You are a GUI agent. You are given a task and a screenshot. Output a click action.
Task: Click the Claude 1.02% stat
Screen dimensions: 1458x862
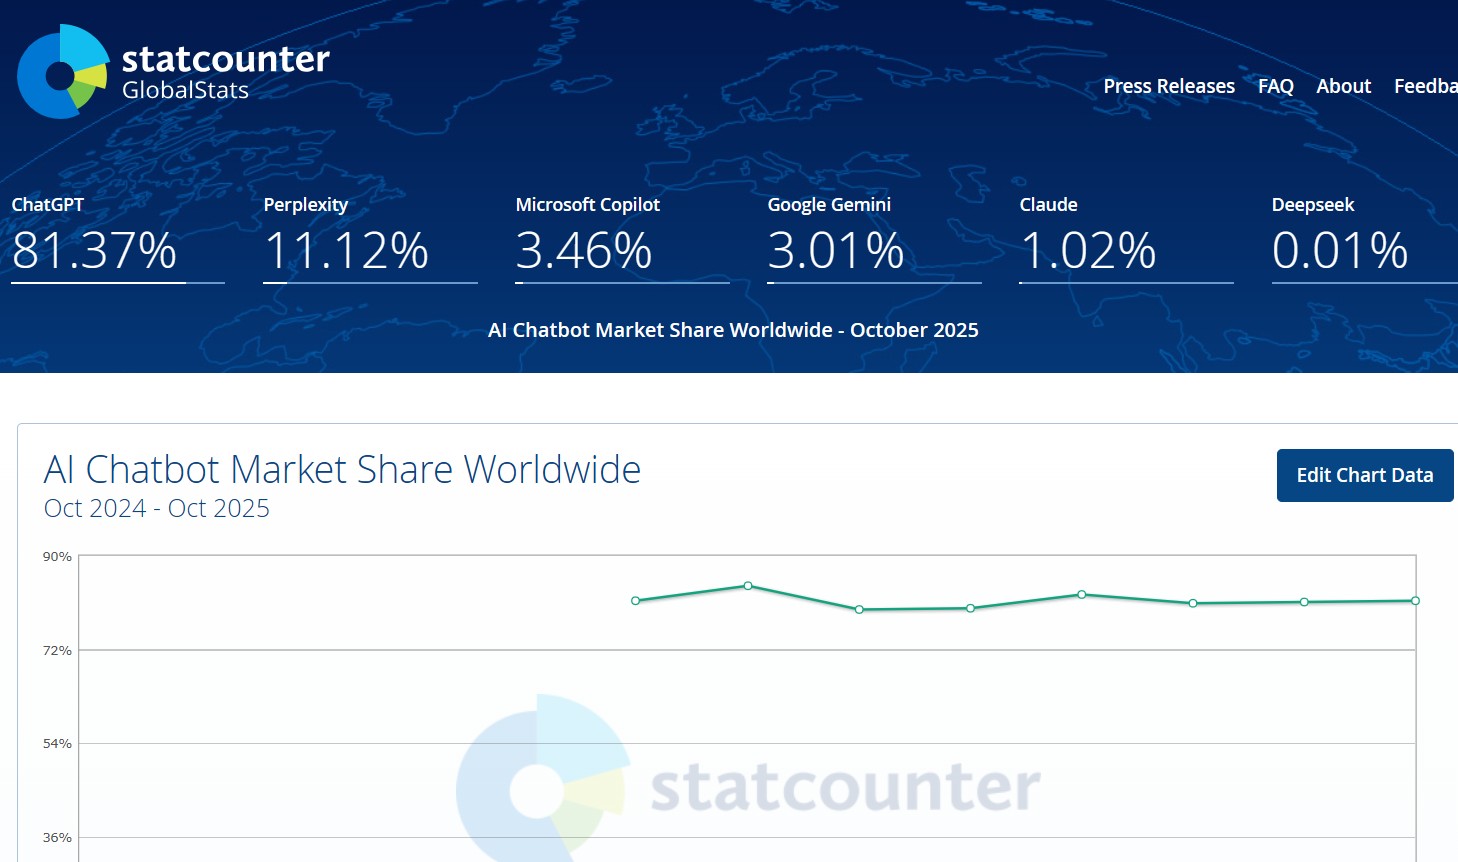point(1088,250)
